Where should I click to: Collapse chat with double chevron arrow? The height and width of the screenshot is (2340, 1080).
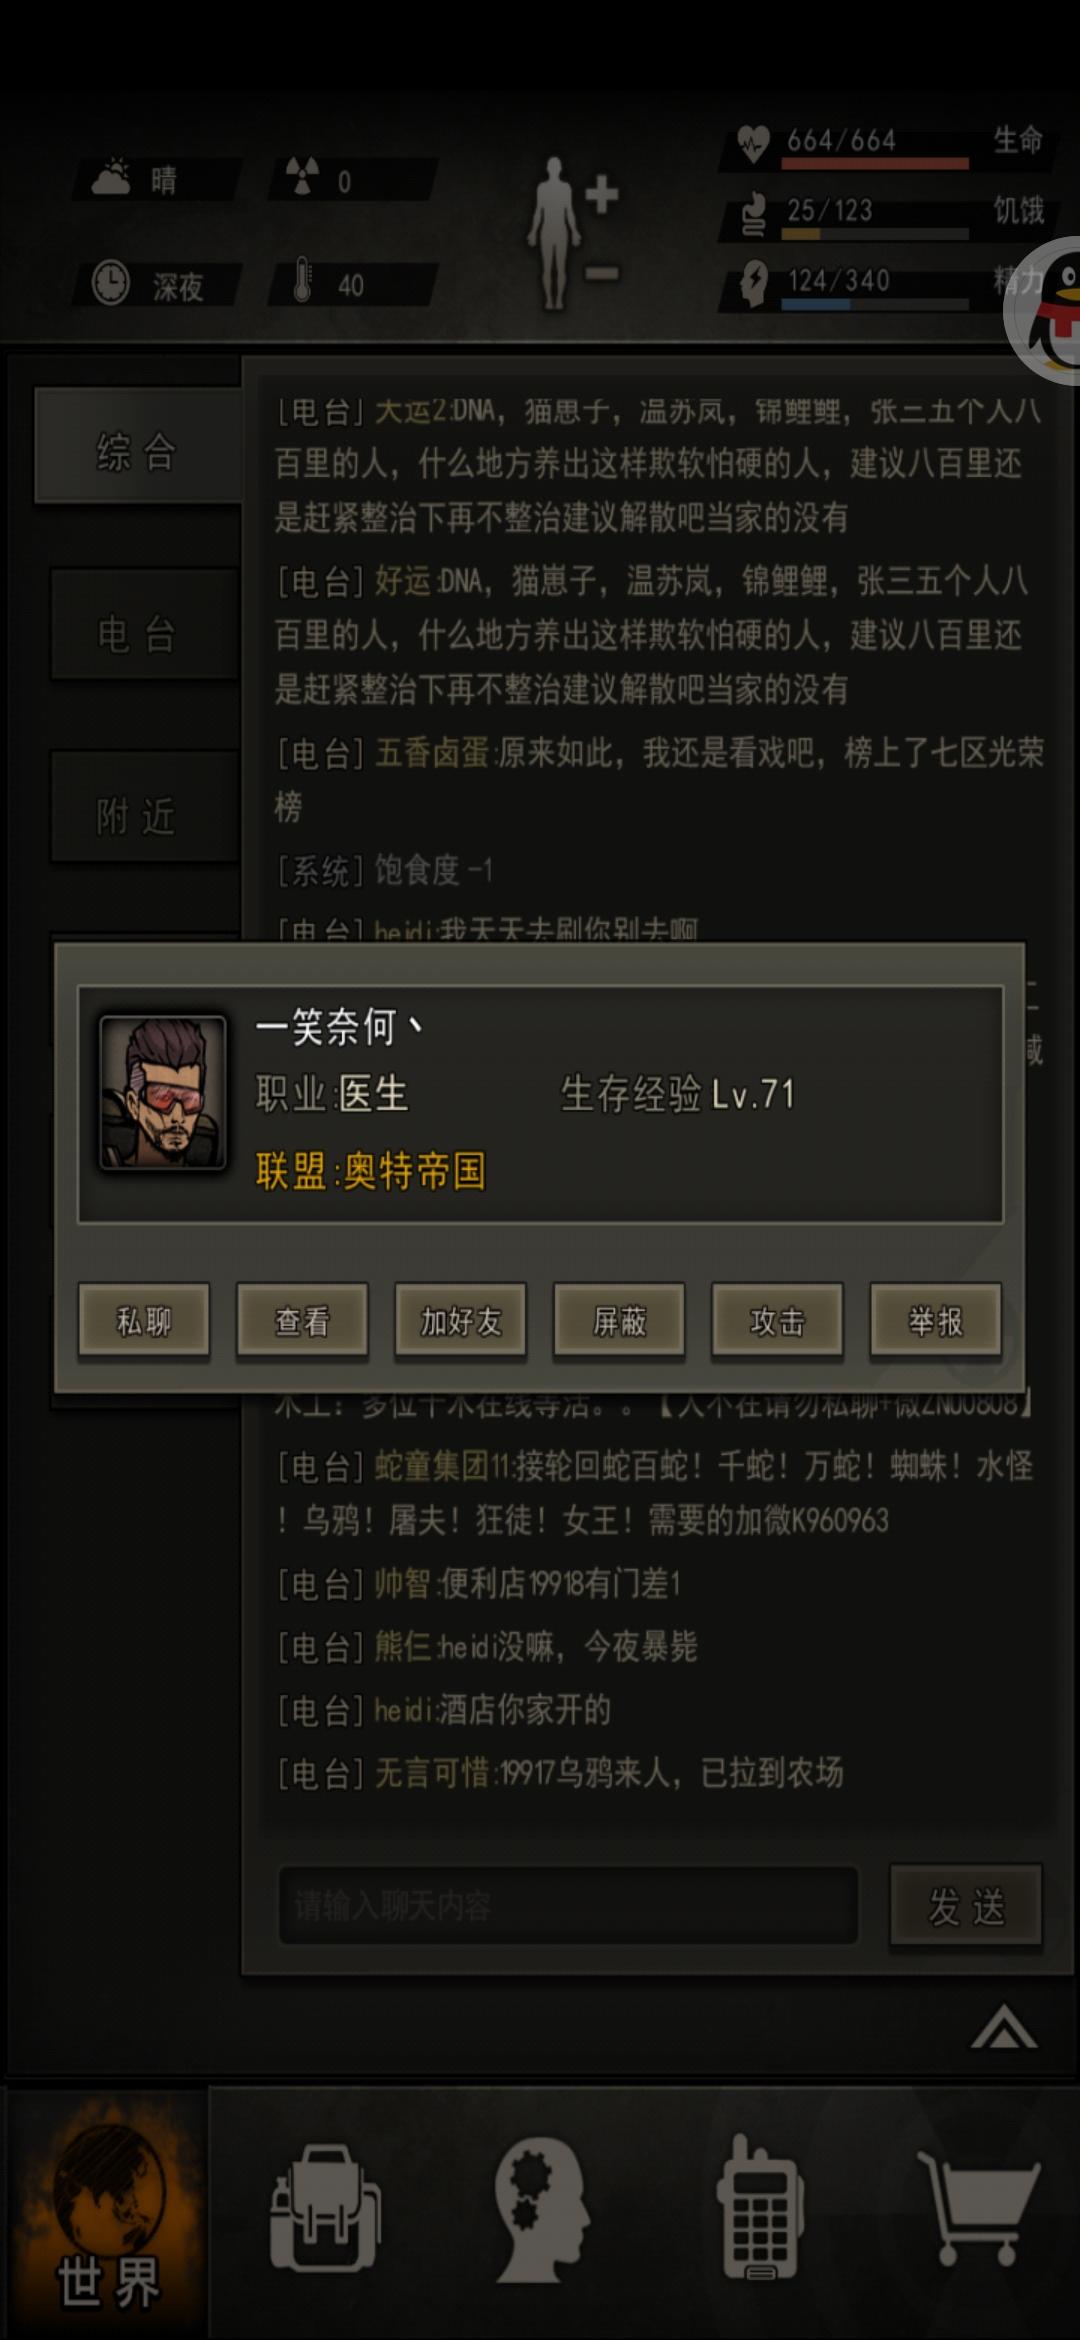[x=1004, y=2029]
